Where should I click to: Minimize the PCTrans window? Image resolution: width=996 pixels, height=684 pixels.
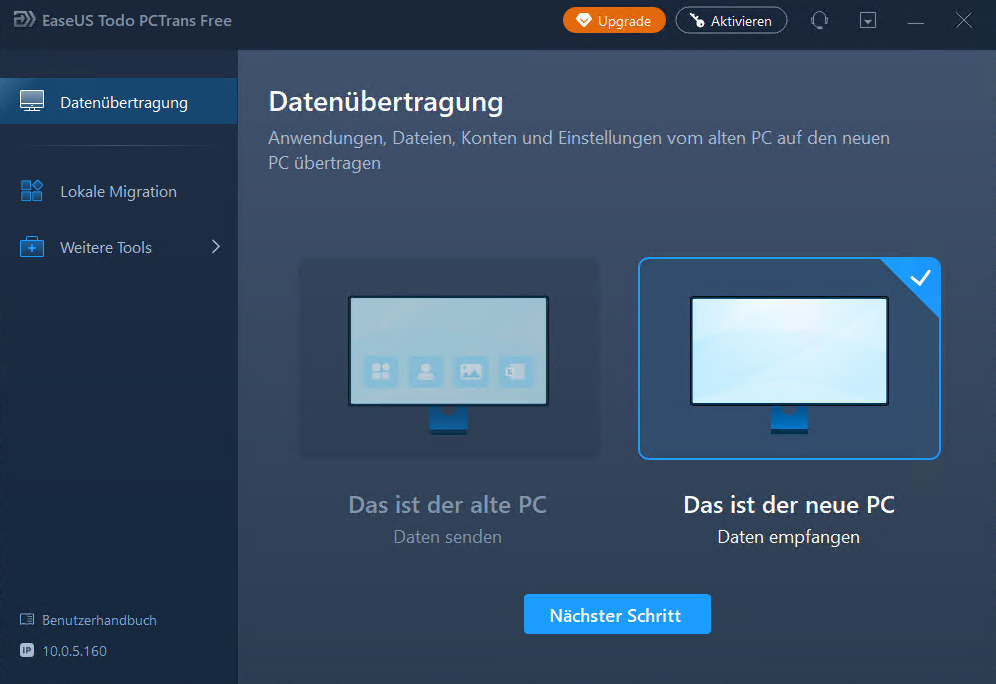[x=915, y=21]
